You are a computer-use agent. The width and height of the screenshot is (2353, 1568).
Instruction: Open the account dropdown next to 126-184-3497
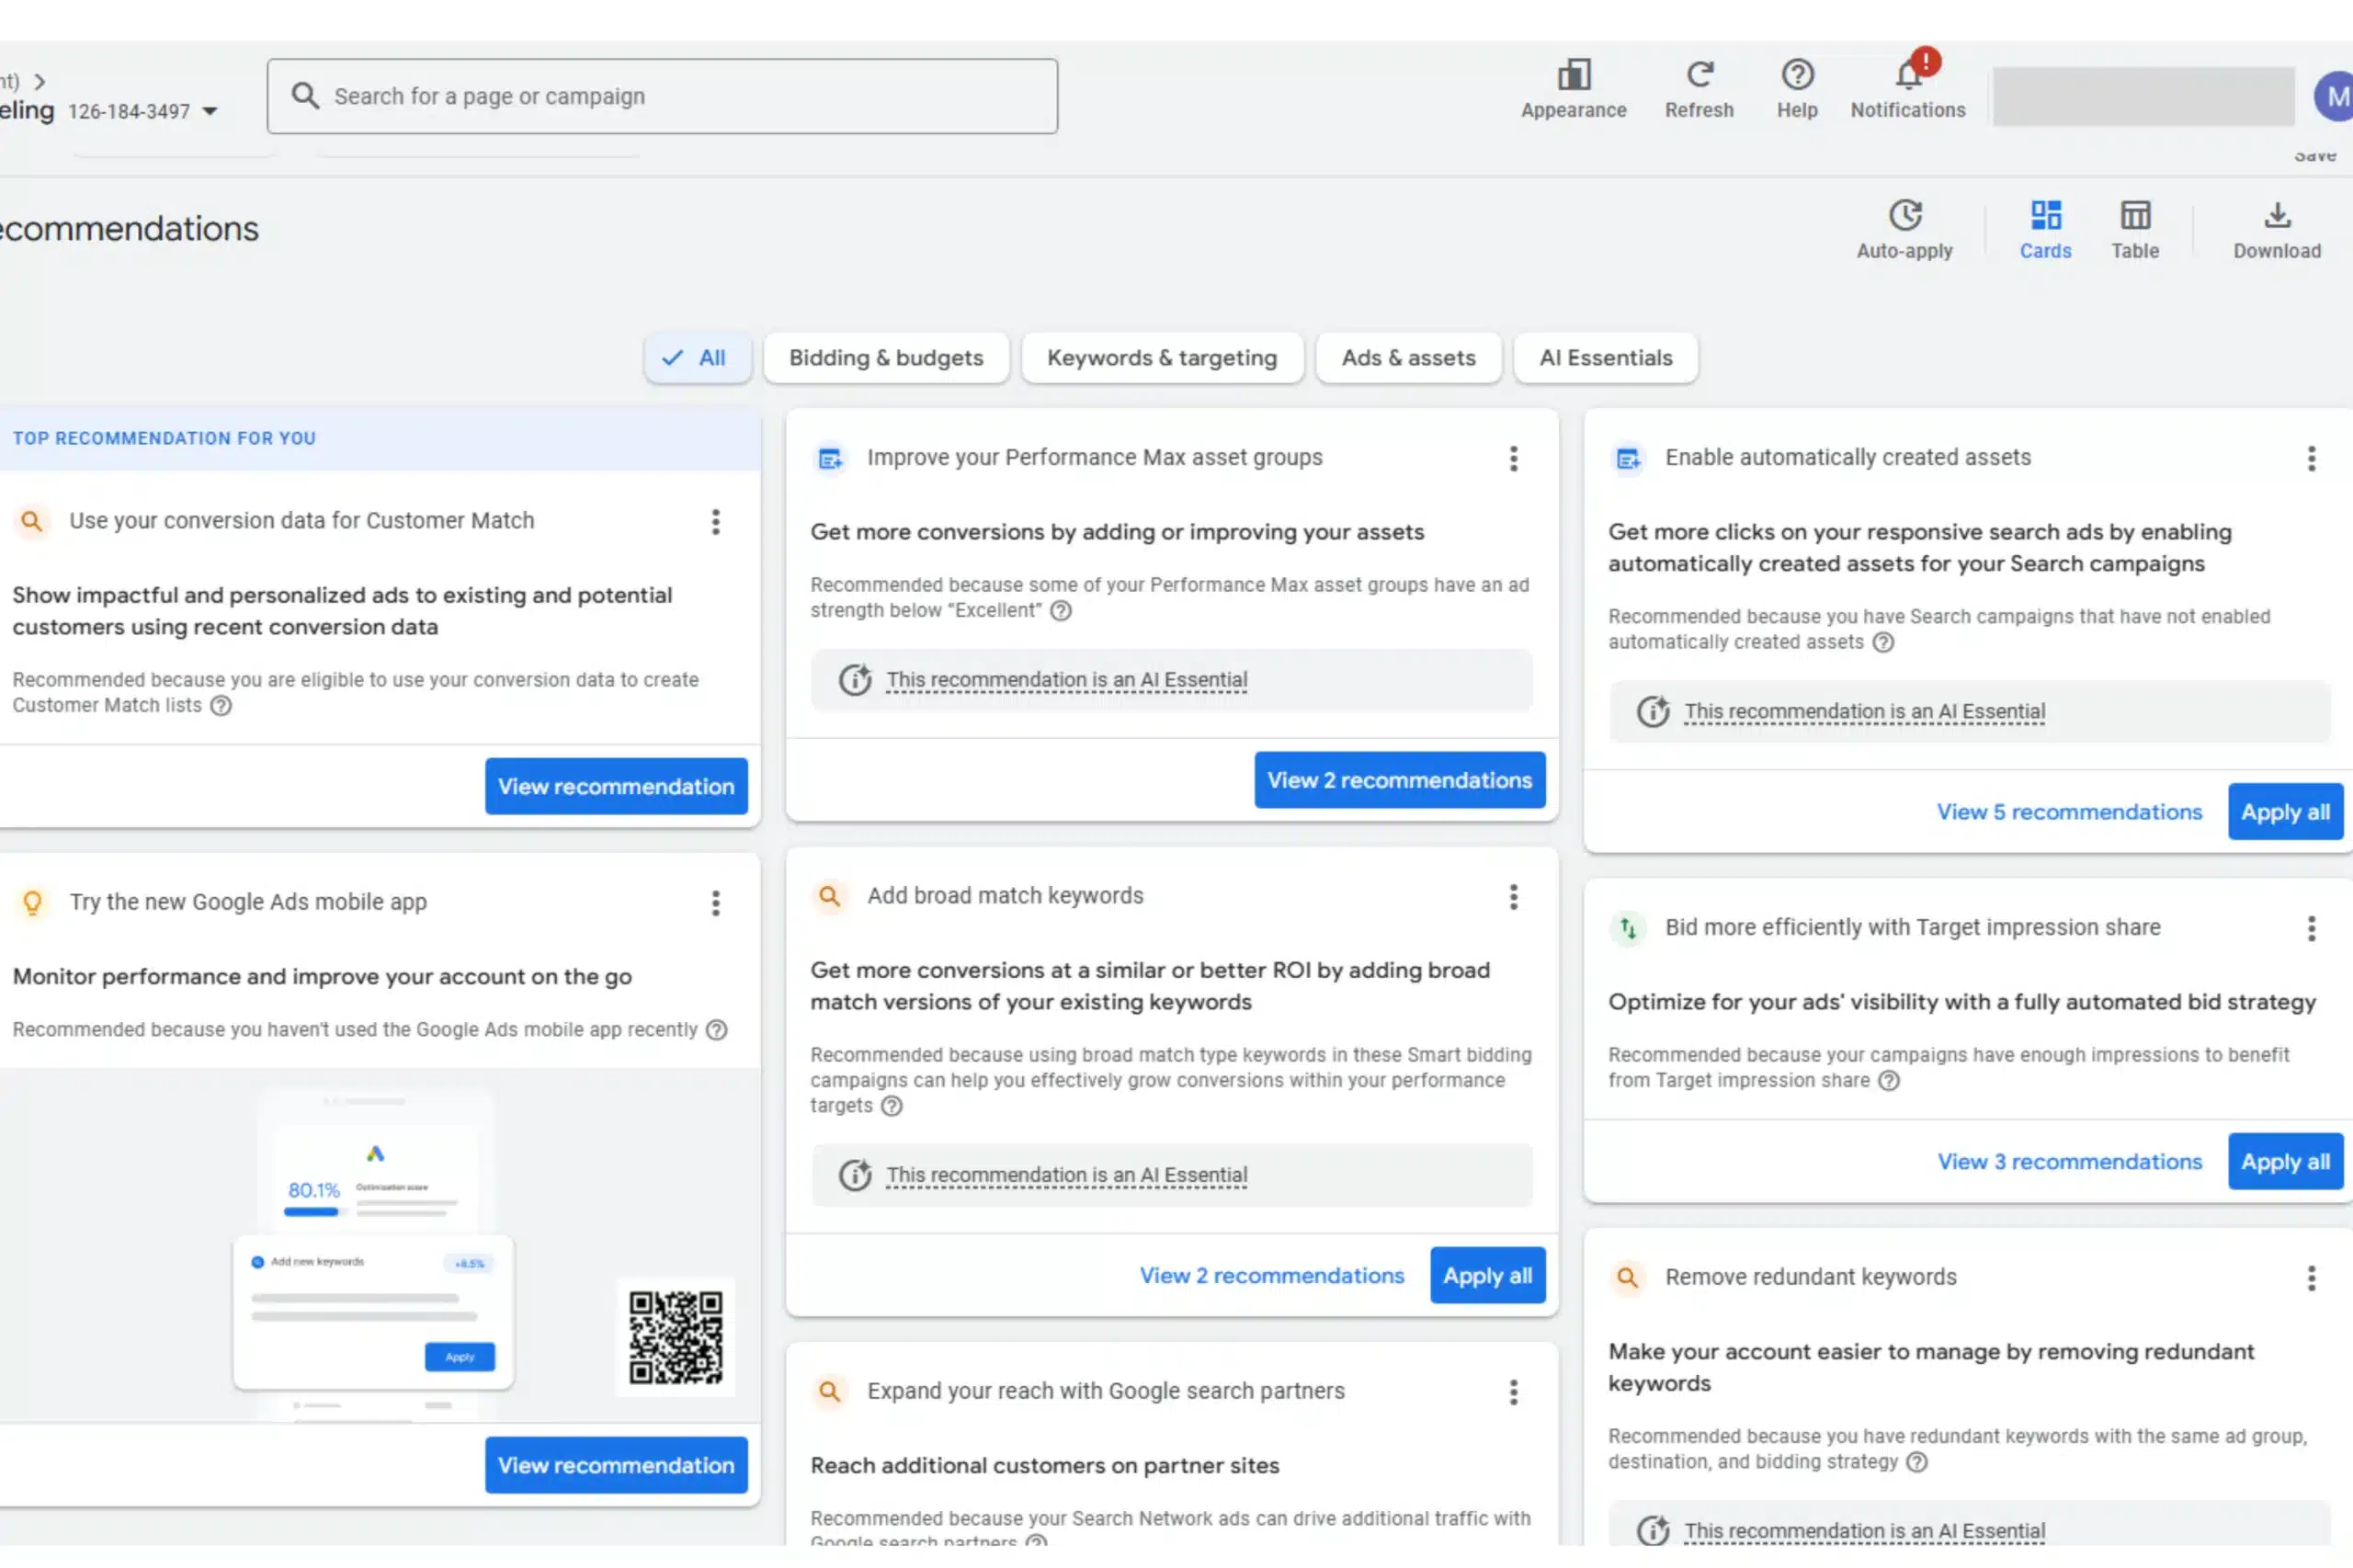[210, 111]
